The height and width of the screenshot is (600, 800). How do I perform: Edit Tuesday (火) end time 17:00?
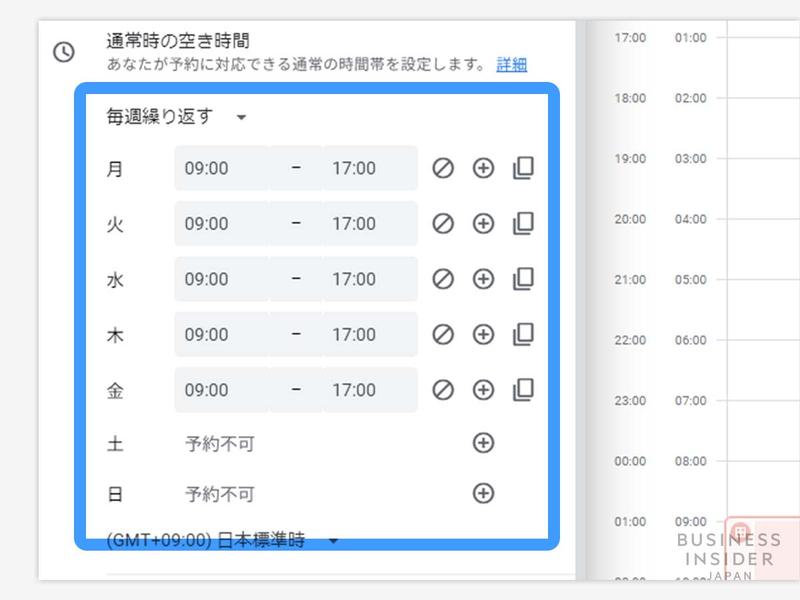click(x=370, y=223)
